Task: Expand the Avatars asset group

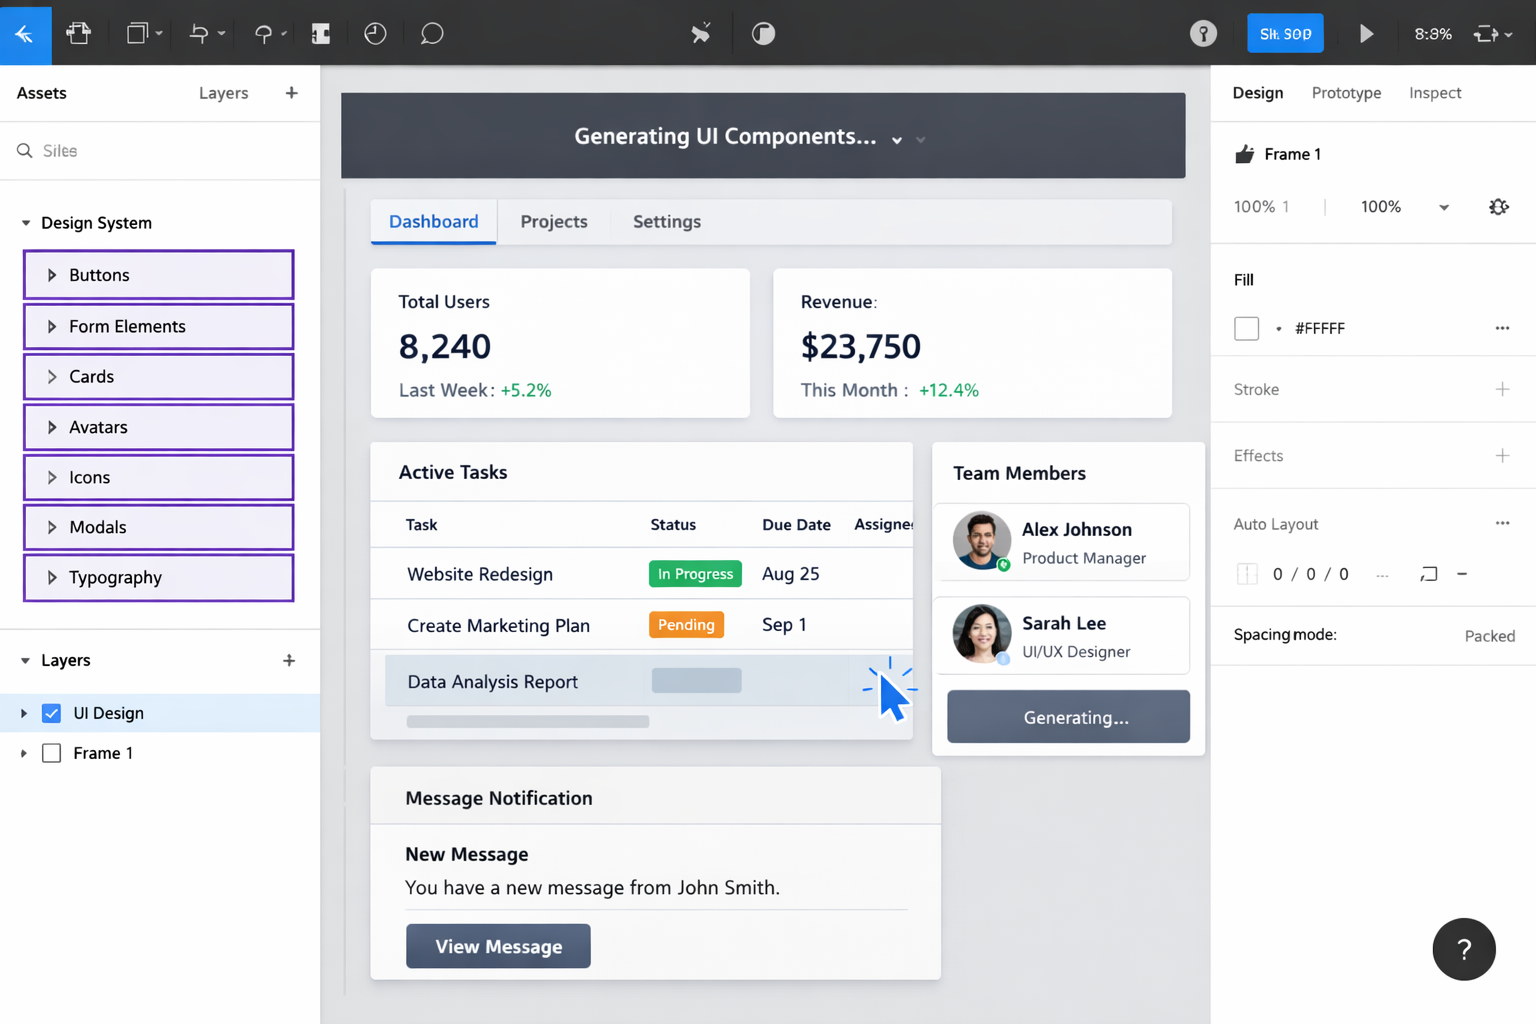Action: [52, 427]
